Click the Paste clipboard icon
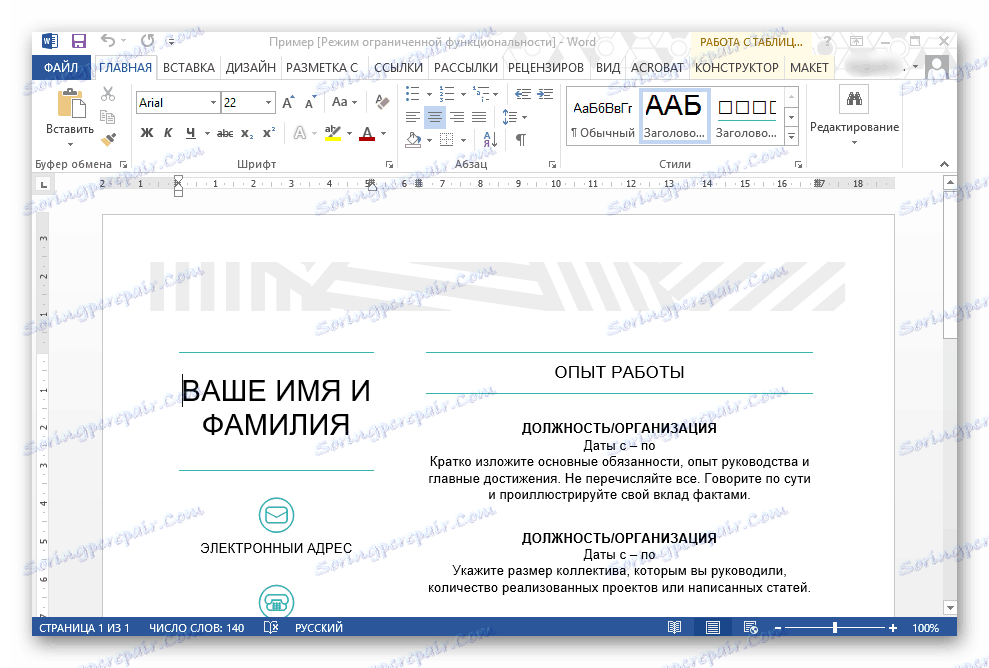 [71, 103]
